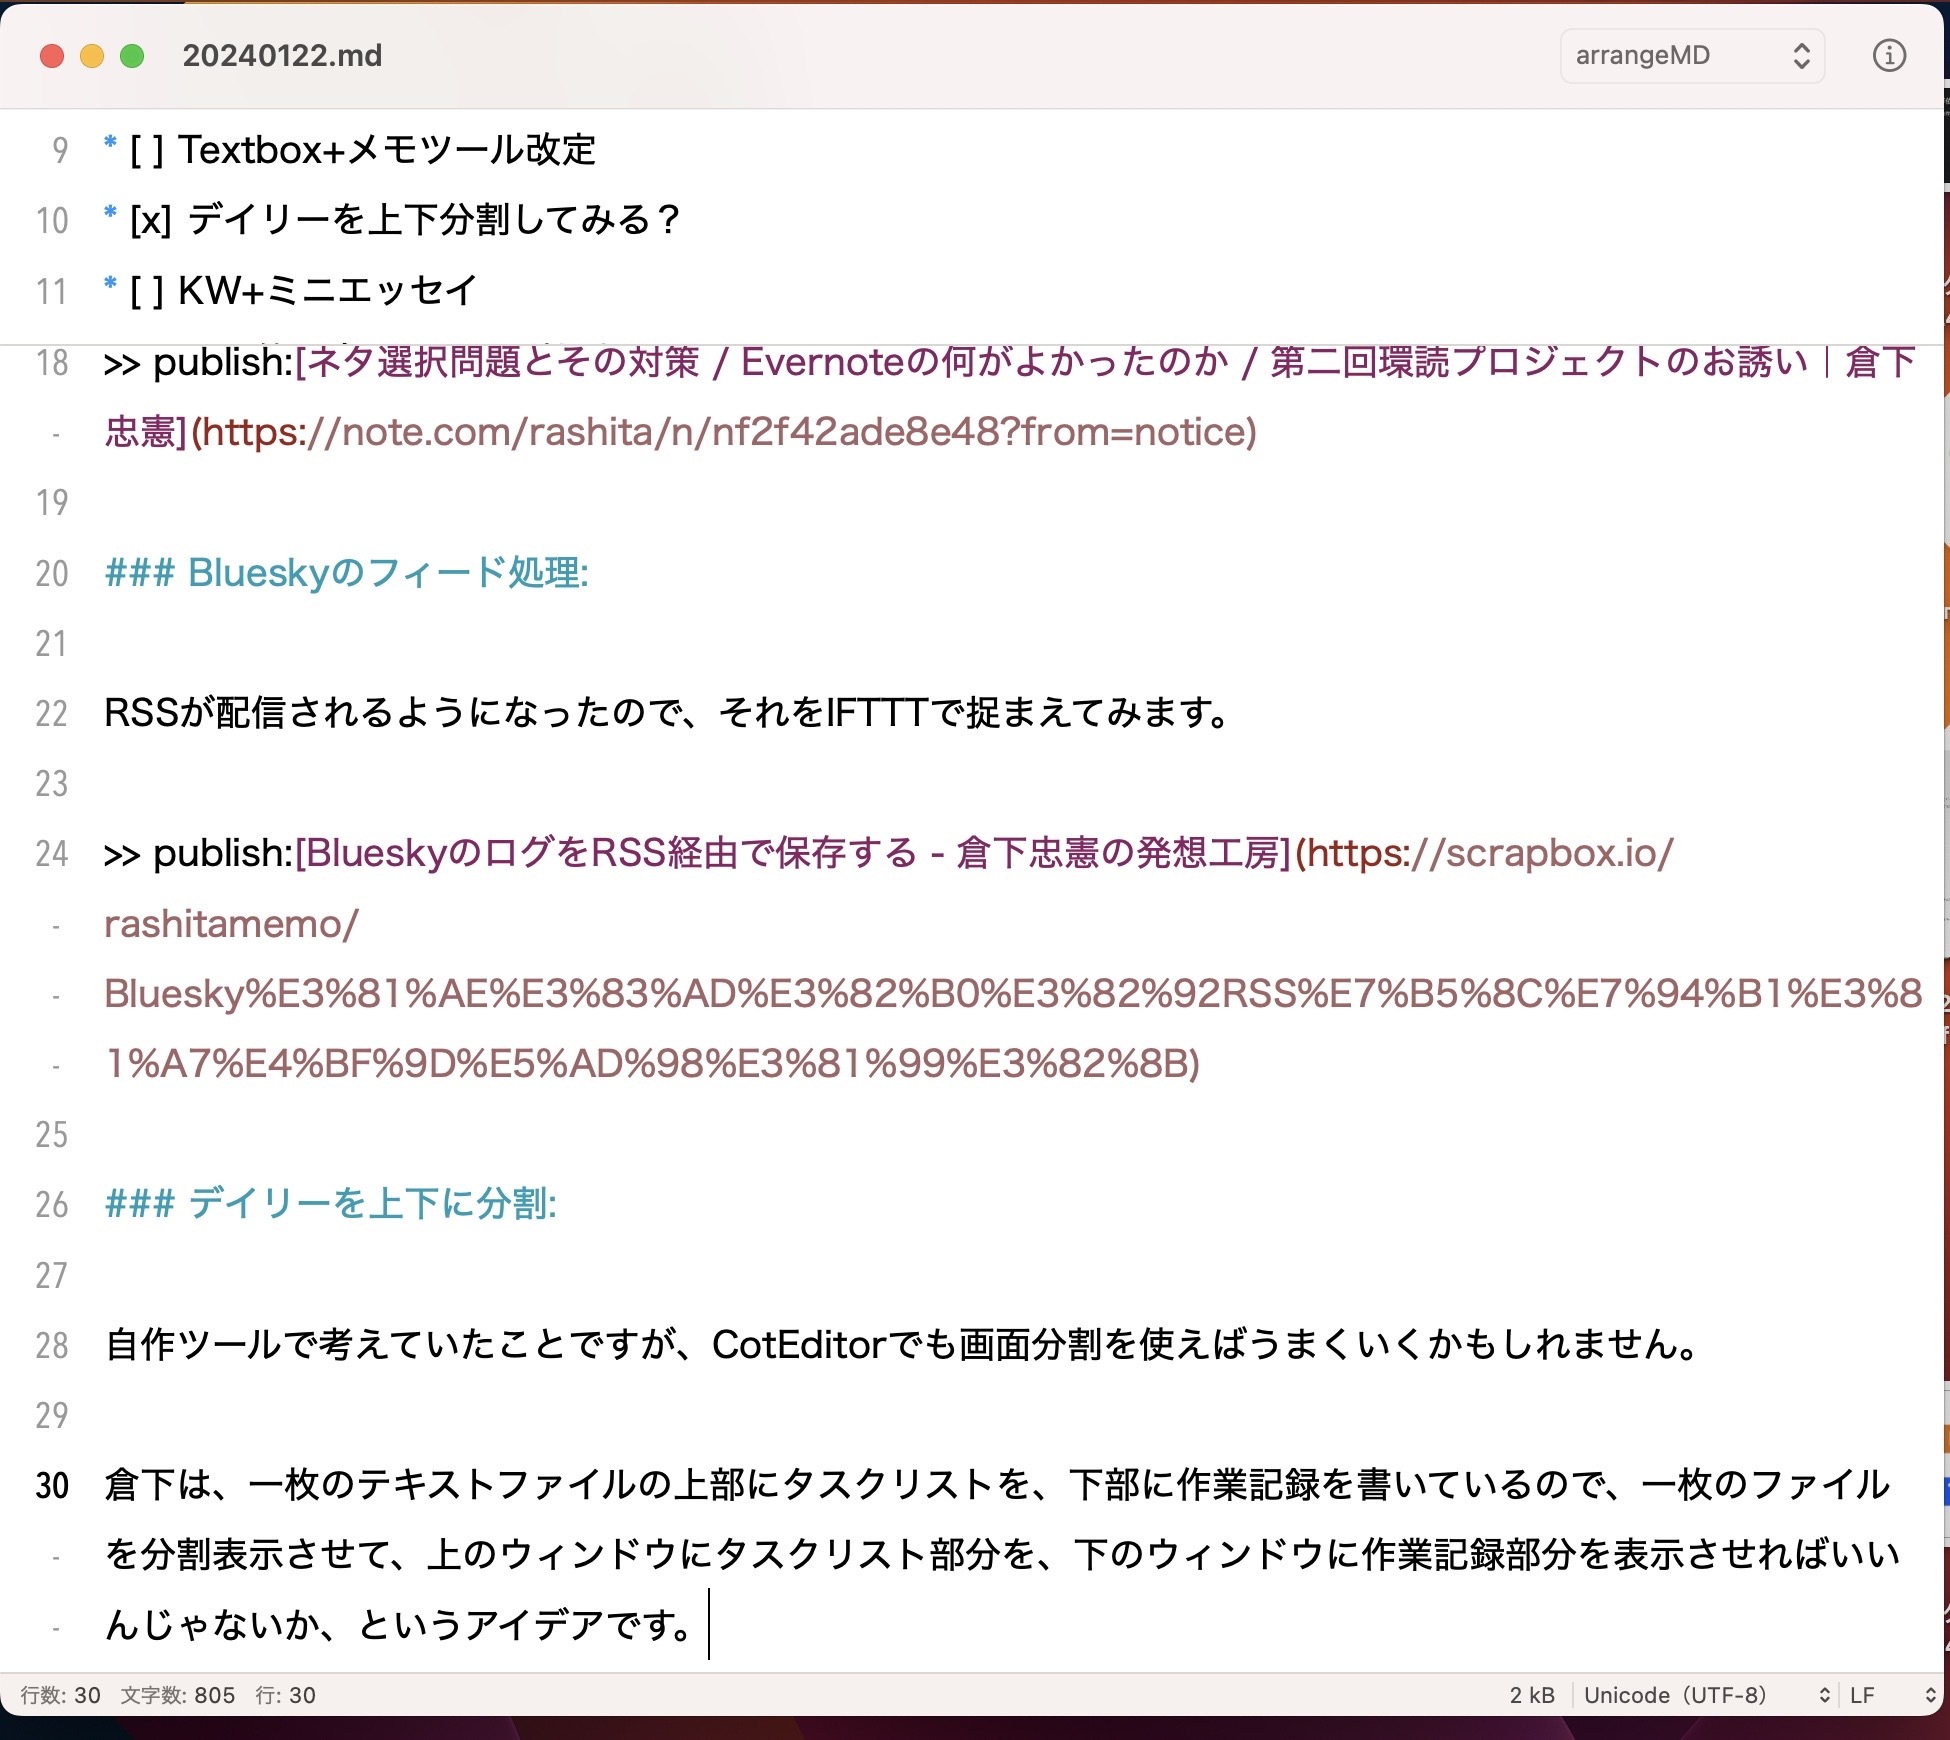Open the Unicode (UTF-8) encoding dropdown
Screen dimensions: 1950x1740
1700,1694
